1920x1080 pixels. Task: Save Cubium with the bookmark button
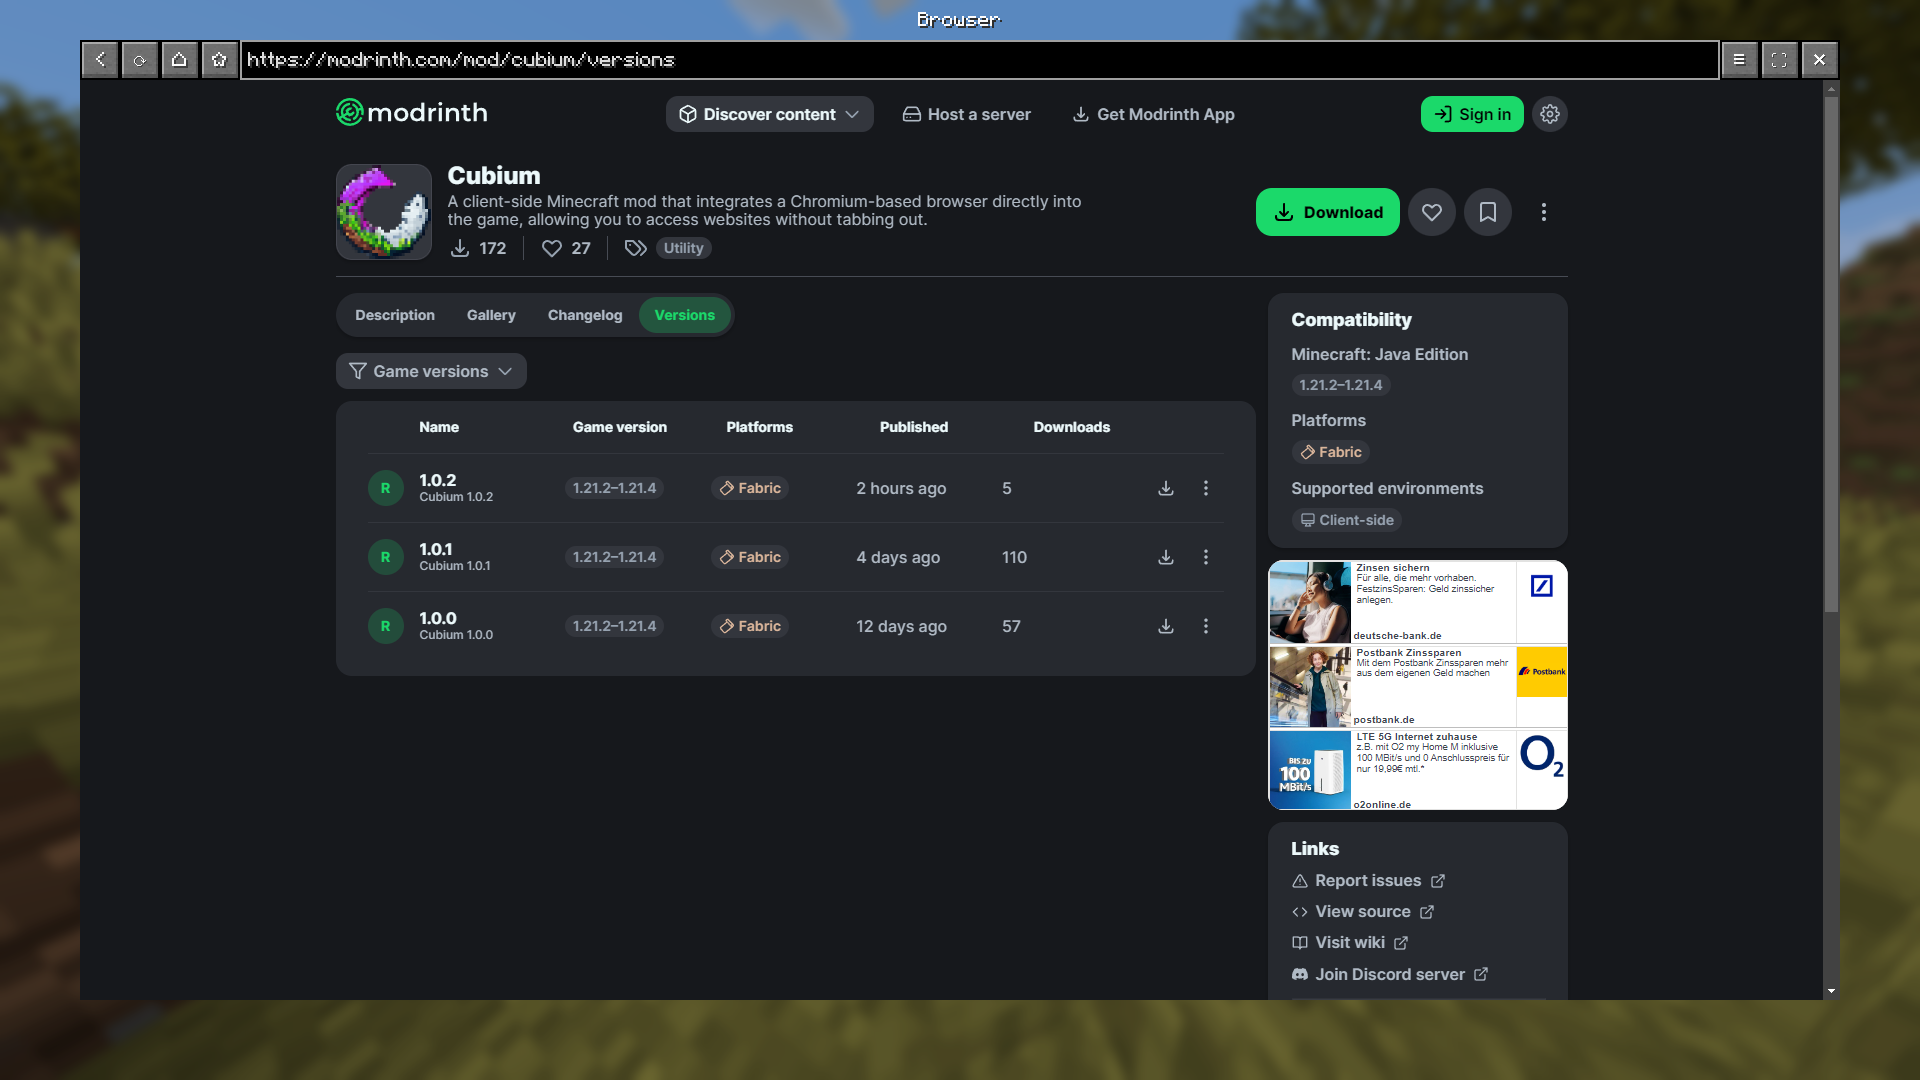click(1488, 212)
